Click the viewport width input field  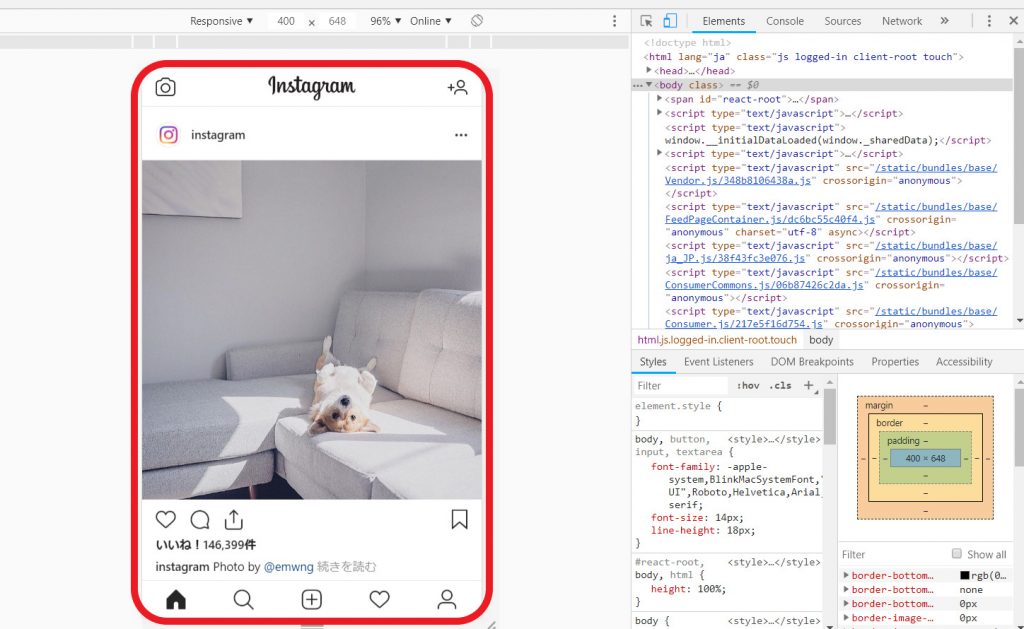pyautogui.click(x=286, y=21)
